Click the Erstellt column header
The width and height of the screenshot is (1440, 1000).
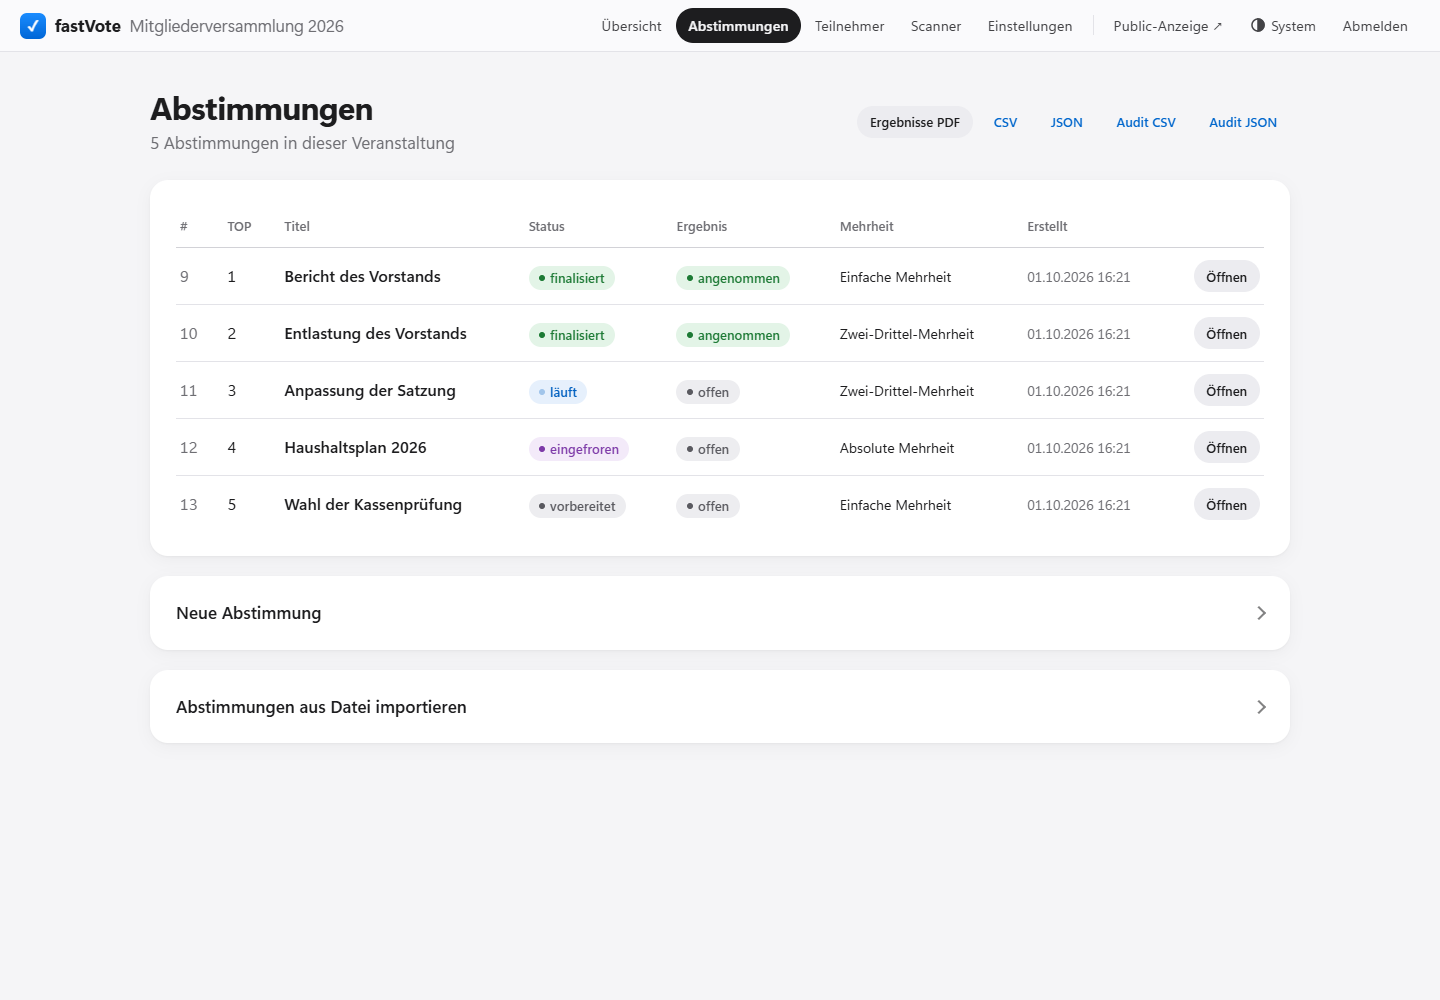(x=1047, y=226)
